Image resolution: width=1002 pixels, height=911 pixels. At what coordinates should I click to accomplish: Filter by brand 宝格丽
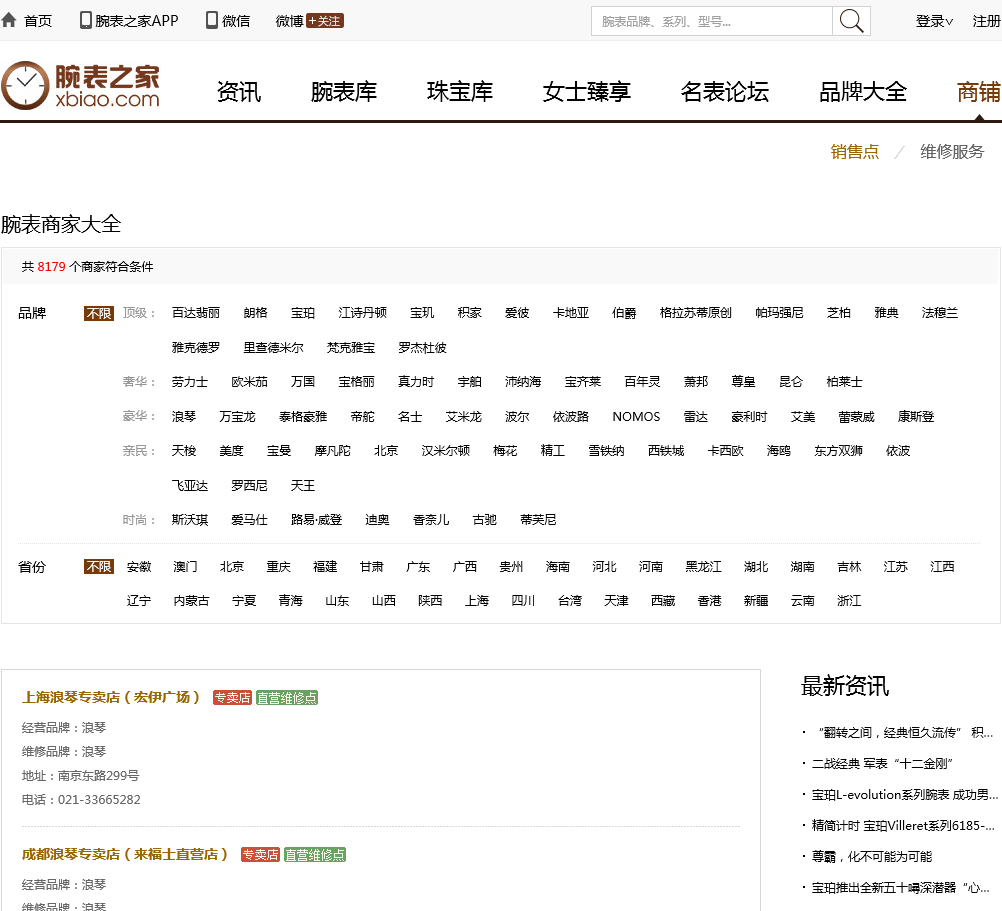pyautogui.click(x=357, y=382)
